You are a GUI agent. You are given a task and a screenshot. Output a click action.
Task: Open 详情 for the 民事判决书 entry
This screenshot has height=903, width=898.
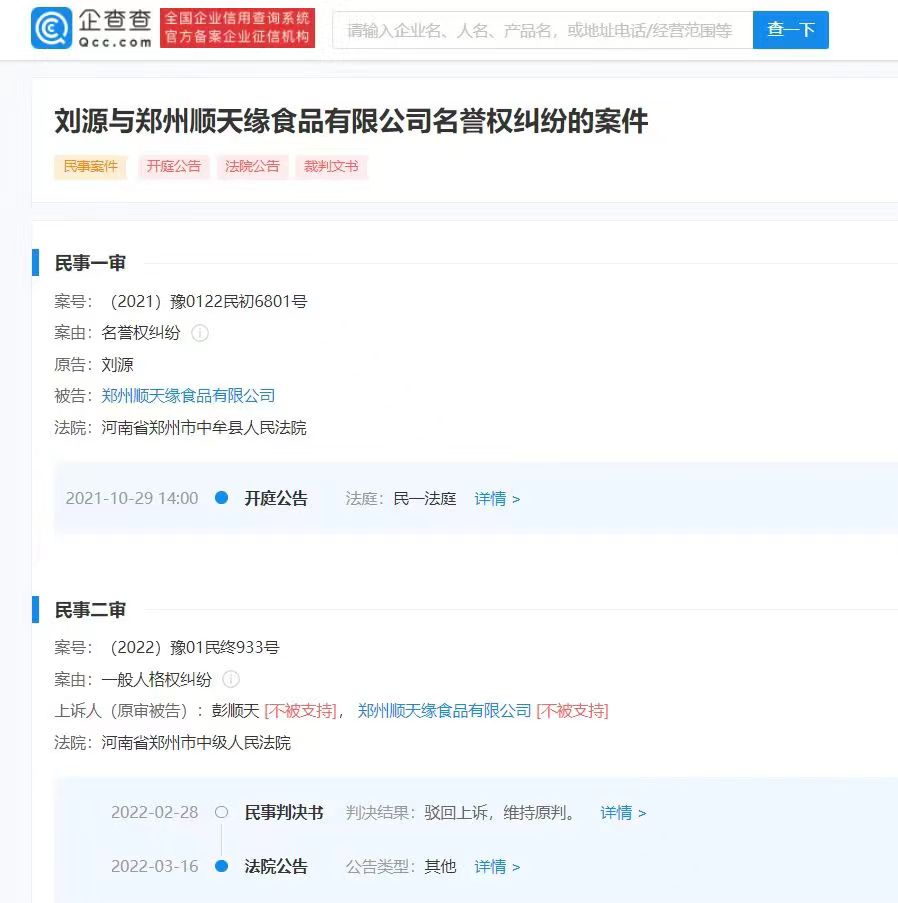[x=623, y=813]
